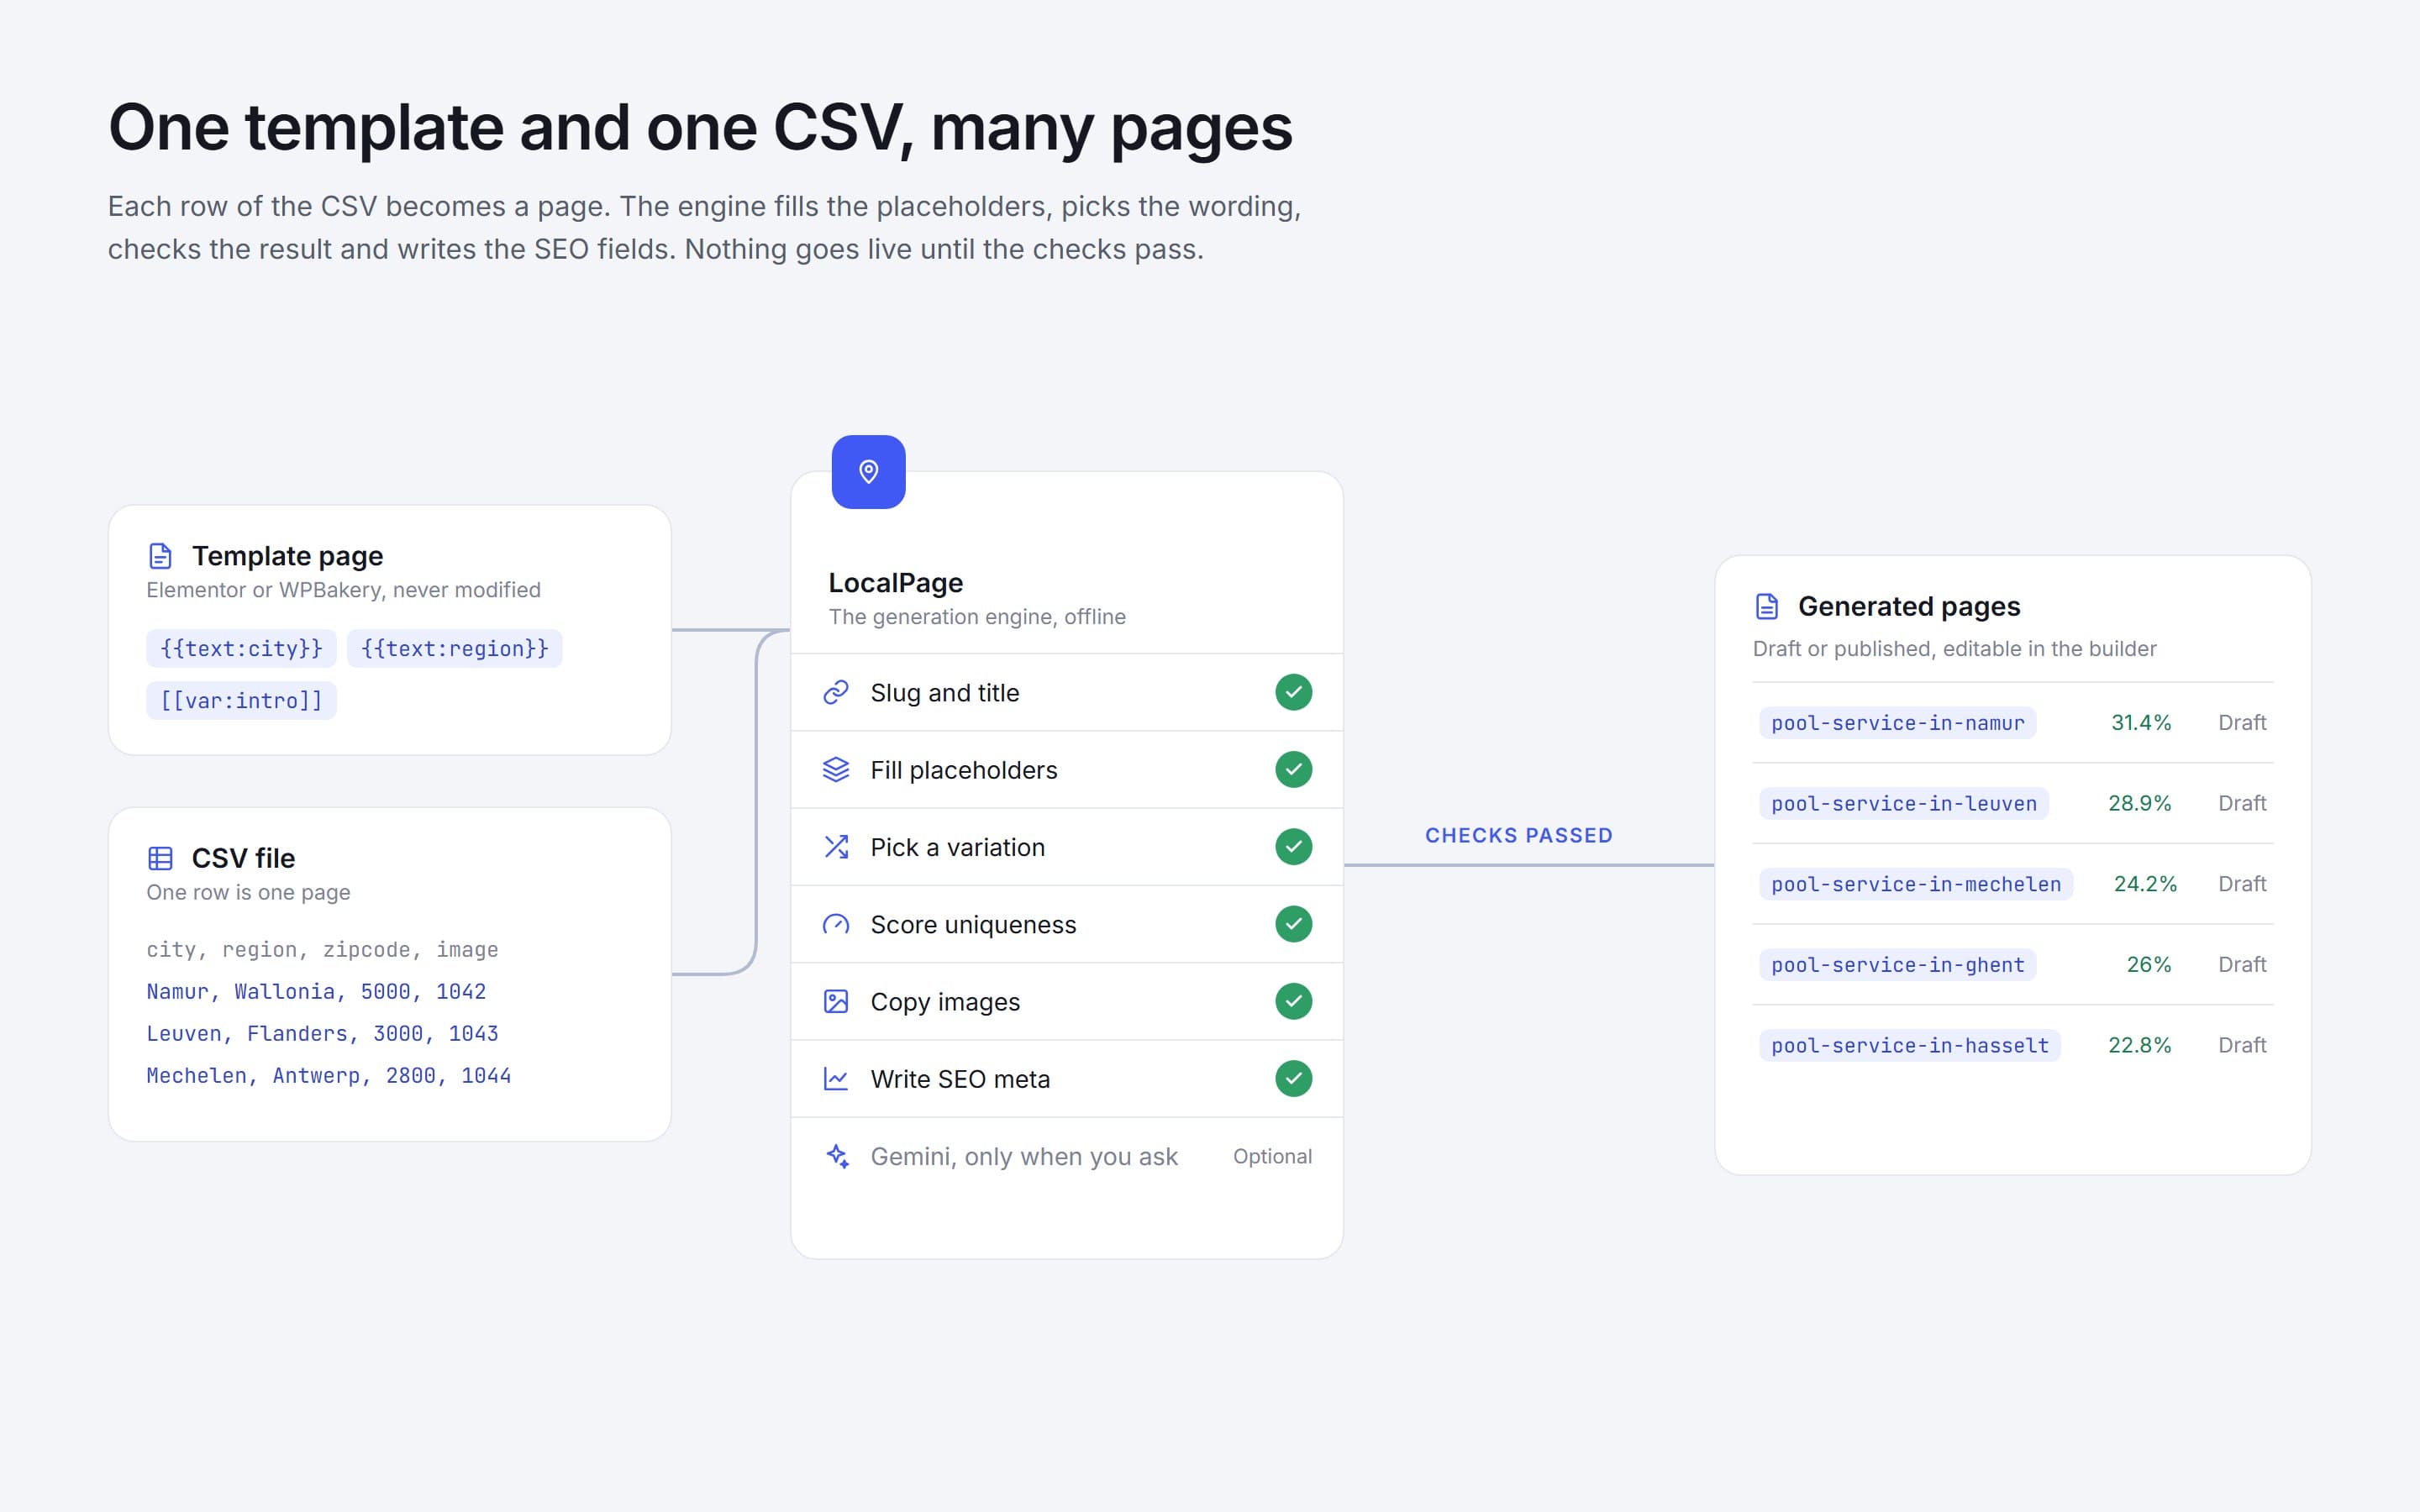Open the pool-service-in-mechelen slug
This screenshot has height=1512, width=2420.
point(1916,884)
